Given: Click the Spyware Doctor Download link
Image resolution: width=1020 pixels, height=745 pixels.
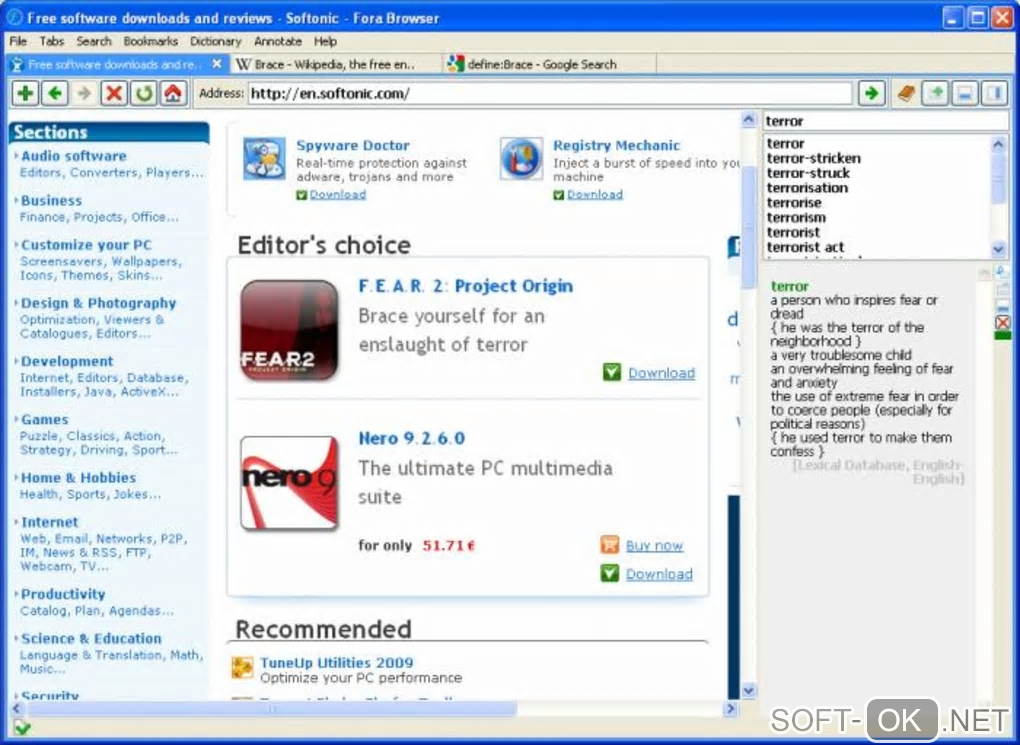Looking at the screenshot, I should [338, 195].
